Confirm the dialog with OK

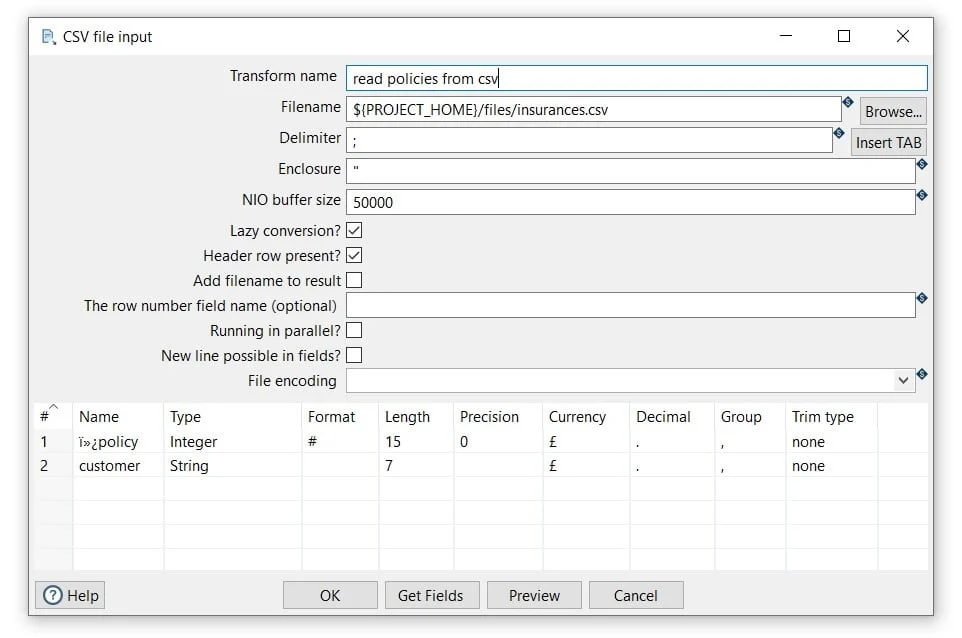pos(330,595)
